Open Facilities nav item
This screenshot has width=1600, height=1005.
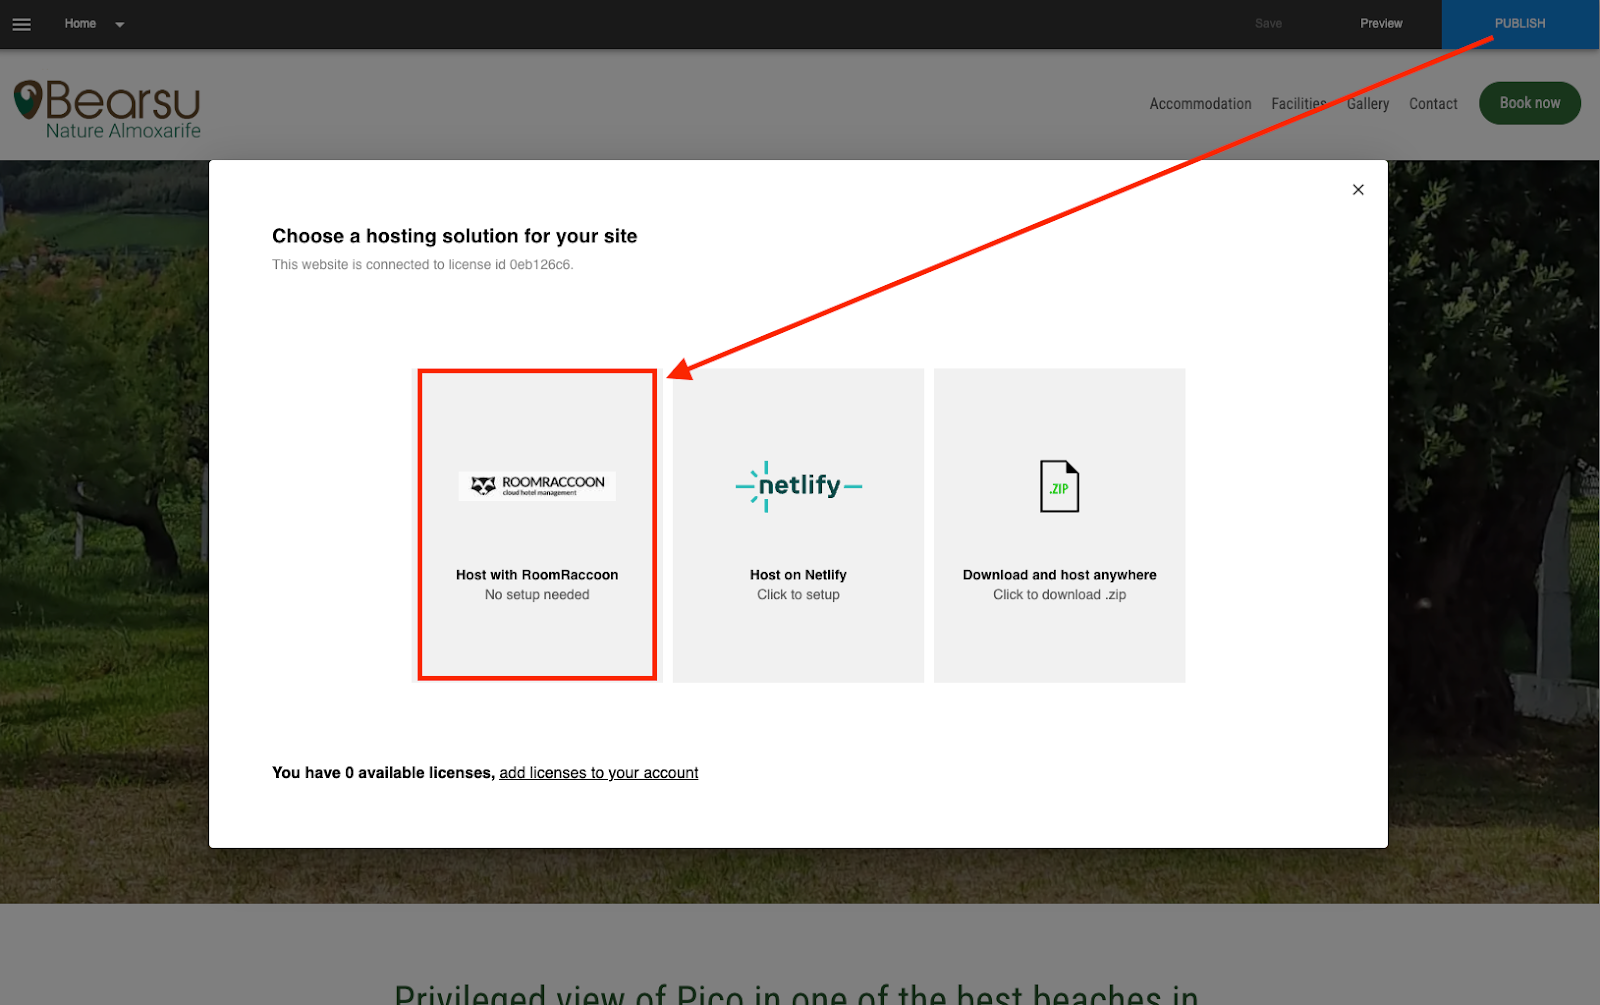(x=1298, y=104)
